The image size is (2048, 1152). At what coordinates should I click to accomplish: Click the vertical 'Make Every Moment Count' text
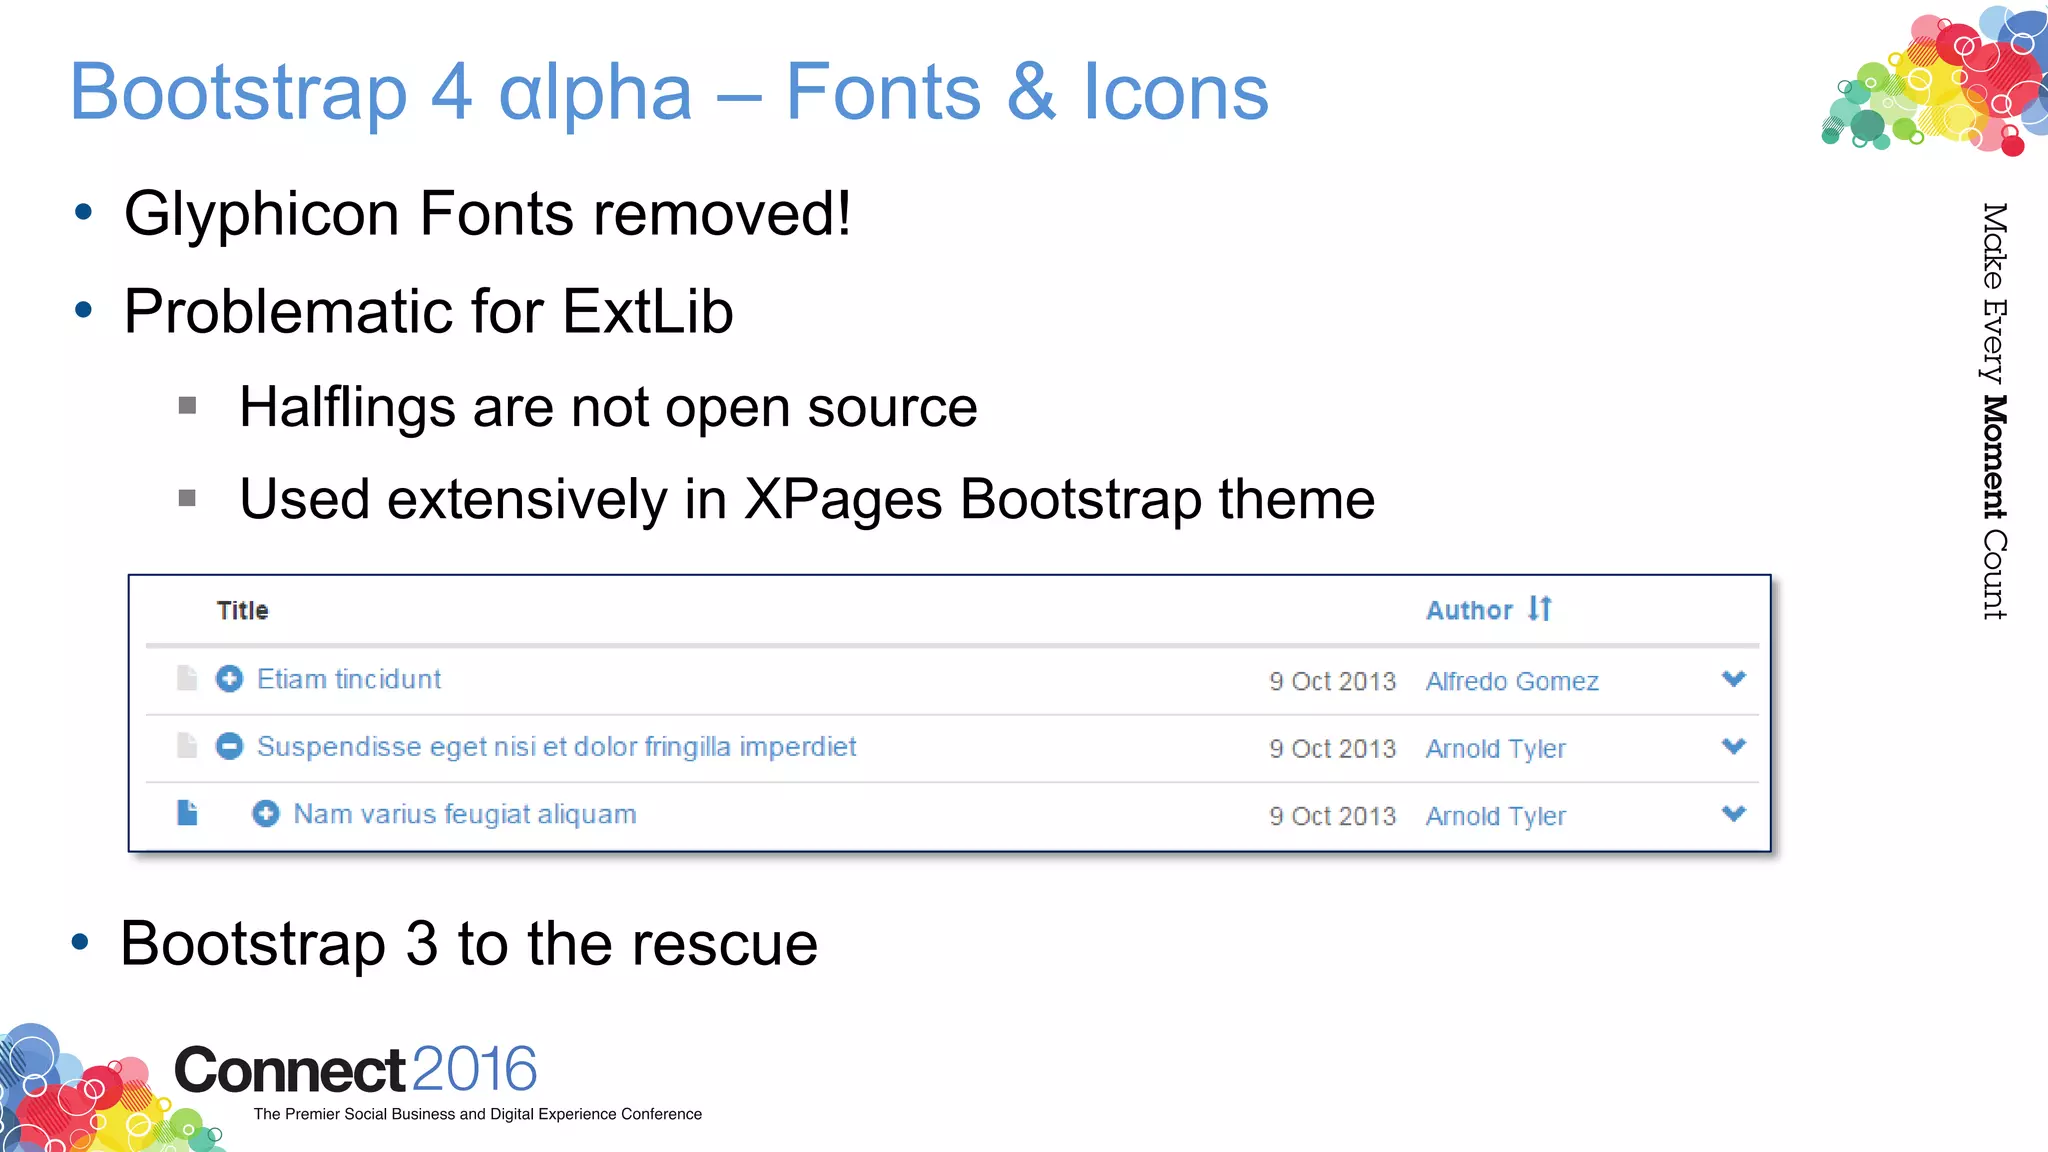pyautogui.click(x=1994, y=411)
